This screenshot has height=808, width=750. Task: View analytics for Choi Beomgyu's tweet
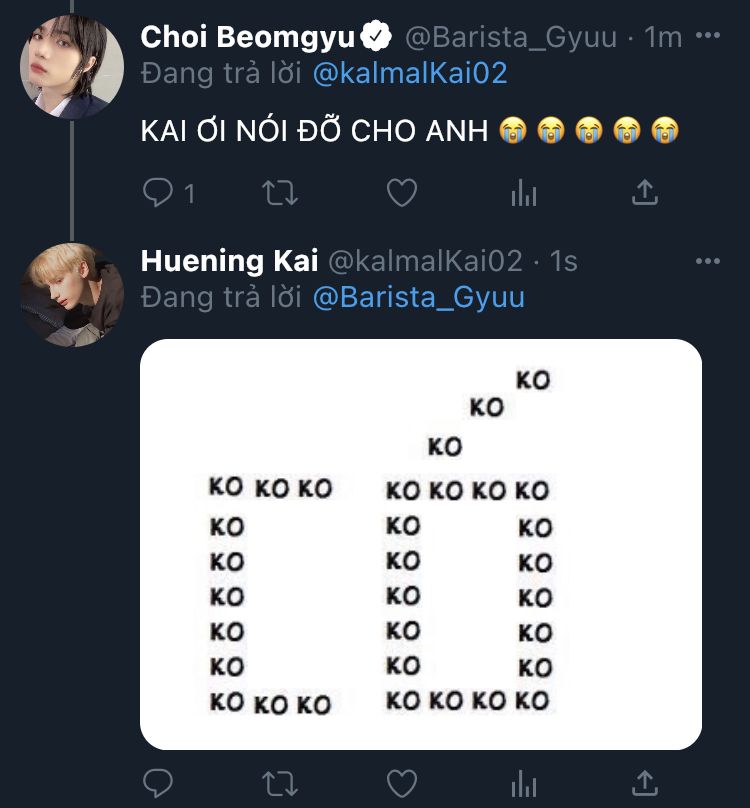point(523,193)
